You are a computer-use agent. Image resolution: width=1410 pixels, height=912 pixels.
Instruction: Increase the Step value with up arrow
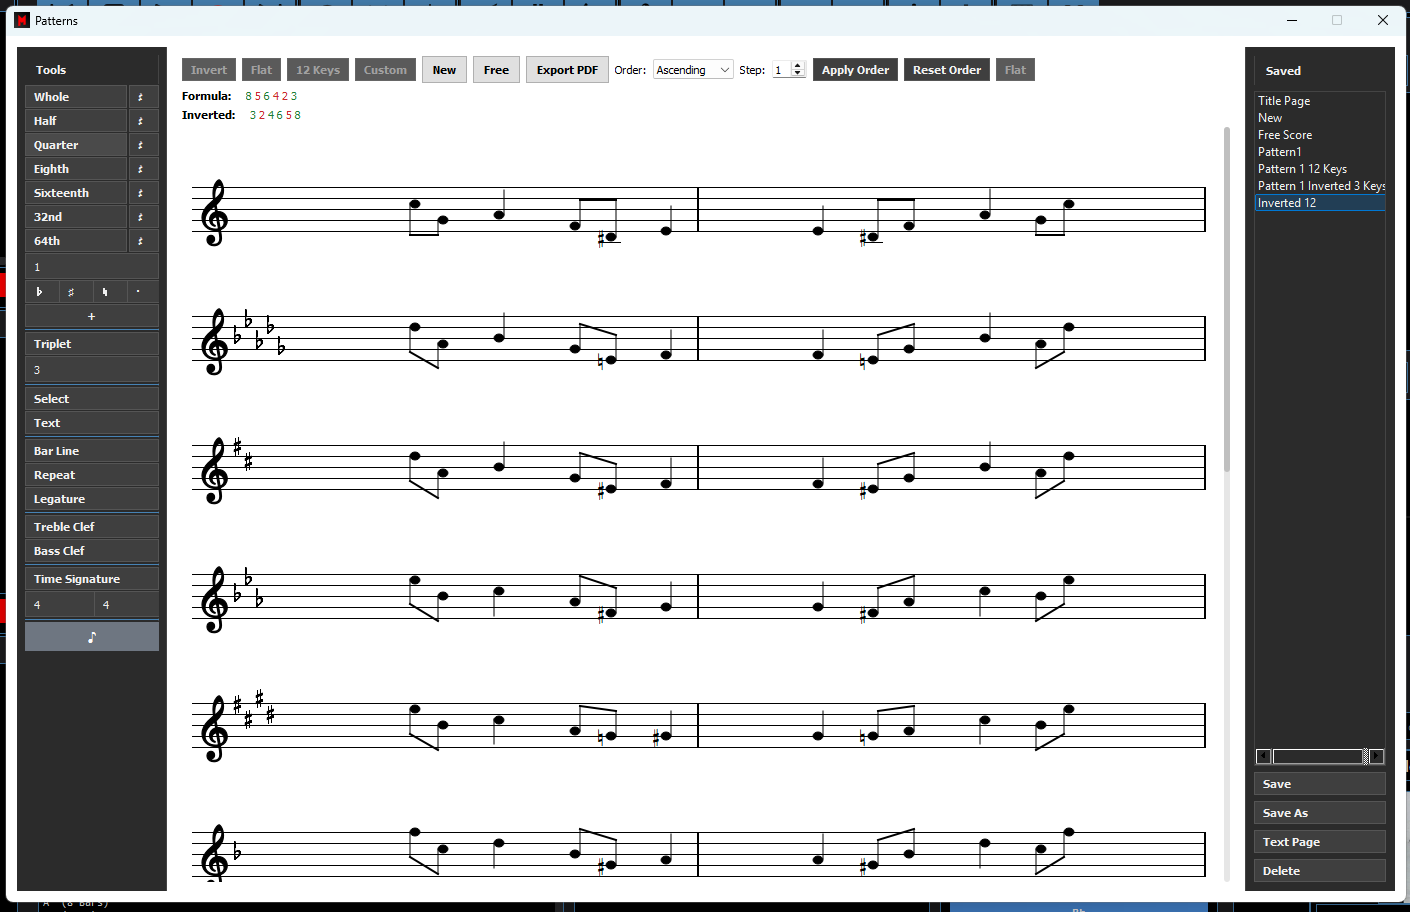[x=798, y=66]
